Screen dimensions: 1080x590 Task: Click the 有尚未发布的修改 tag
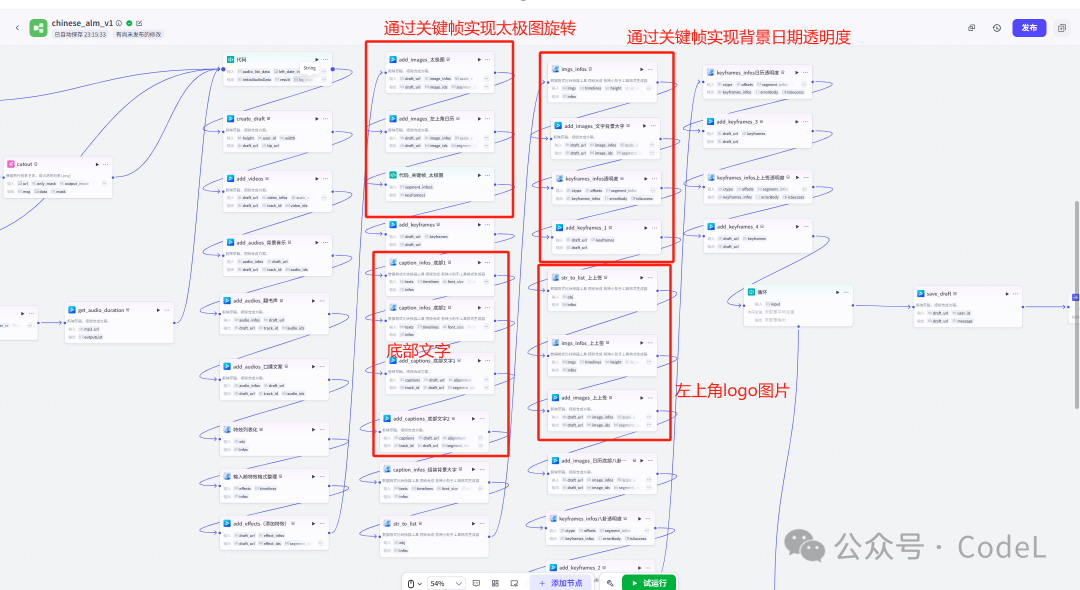click(x=138, y=34)
